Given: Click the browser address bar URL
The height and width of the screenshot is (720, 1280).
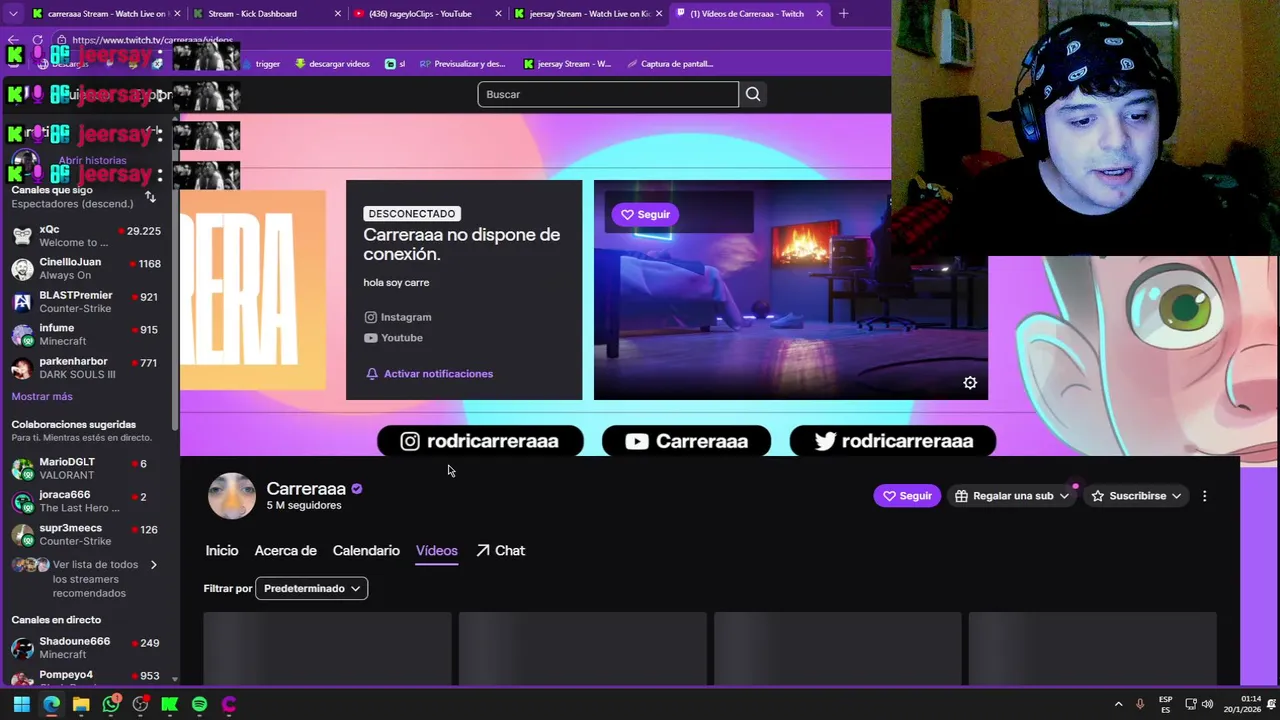Looking at the screenshot, I should 152,40.
